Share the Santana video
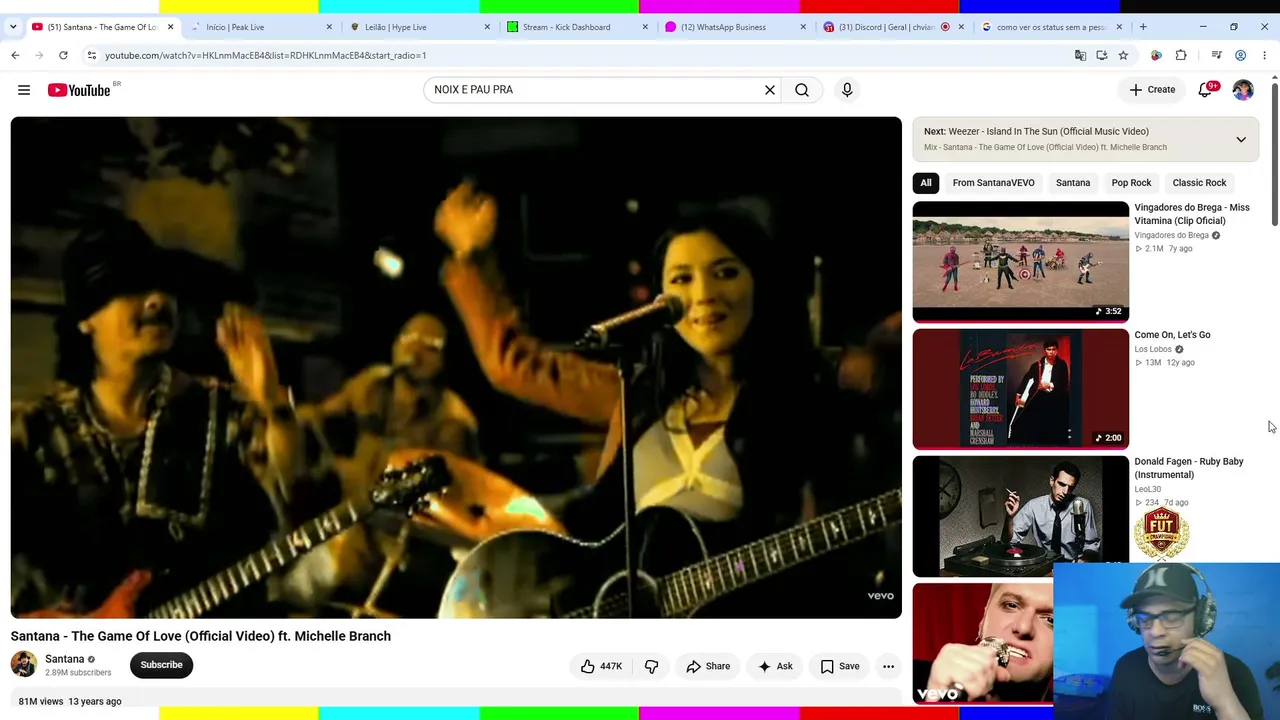1280x720 pixels. tap(707, 666)
